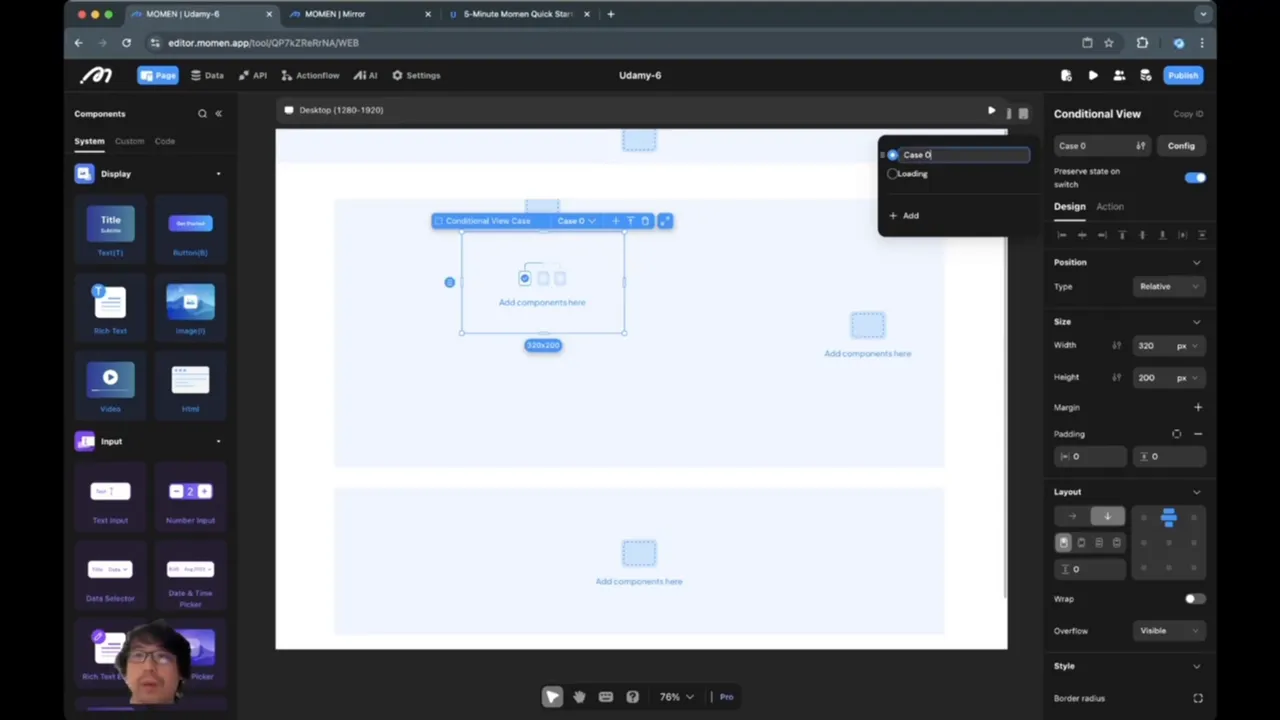Switch to the Action tab

point(1109,207)
